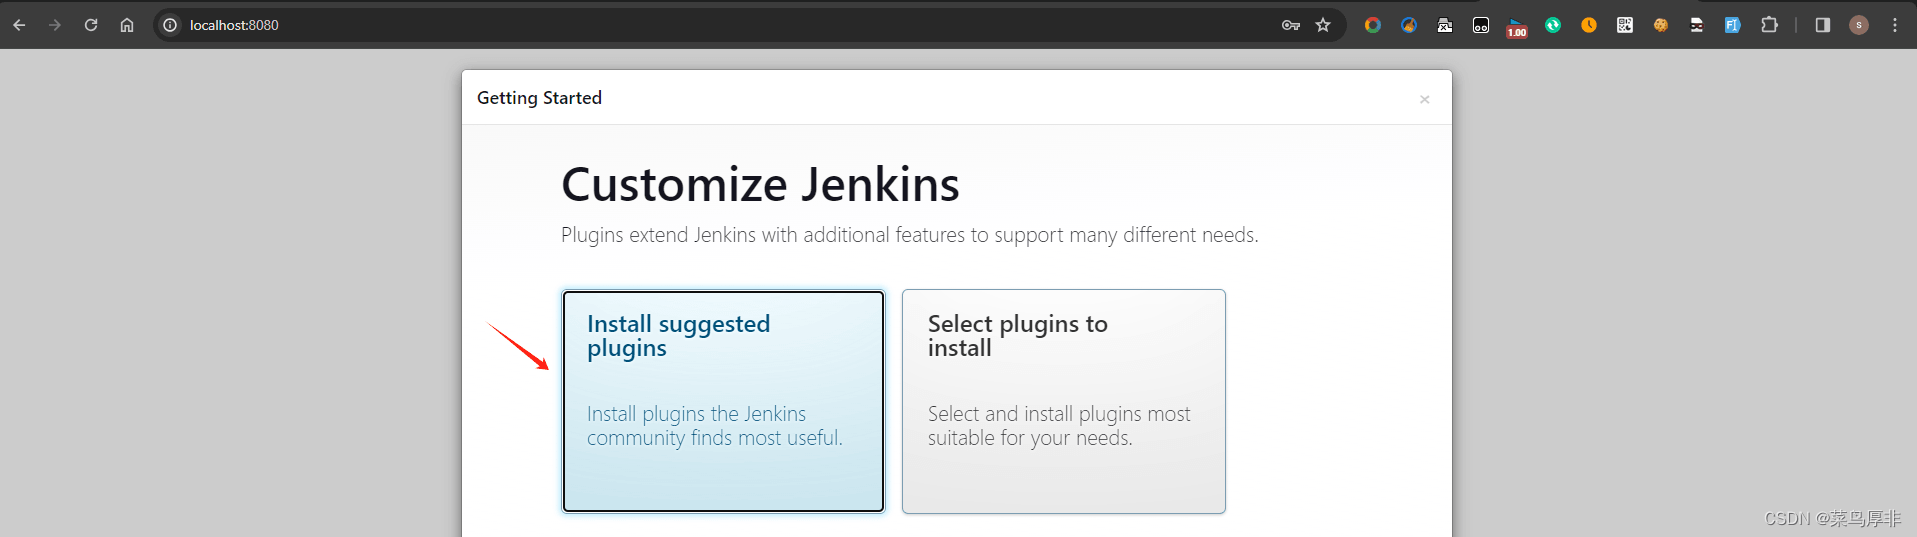The width and height of the screenshot is (1917, 537).
Task: Go back with browser back arrow
Action: (19, 25)
